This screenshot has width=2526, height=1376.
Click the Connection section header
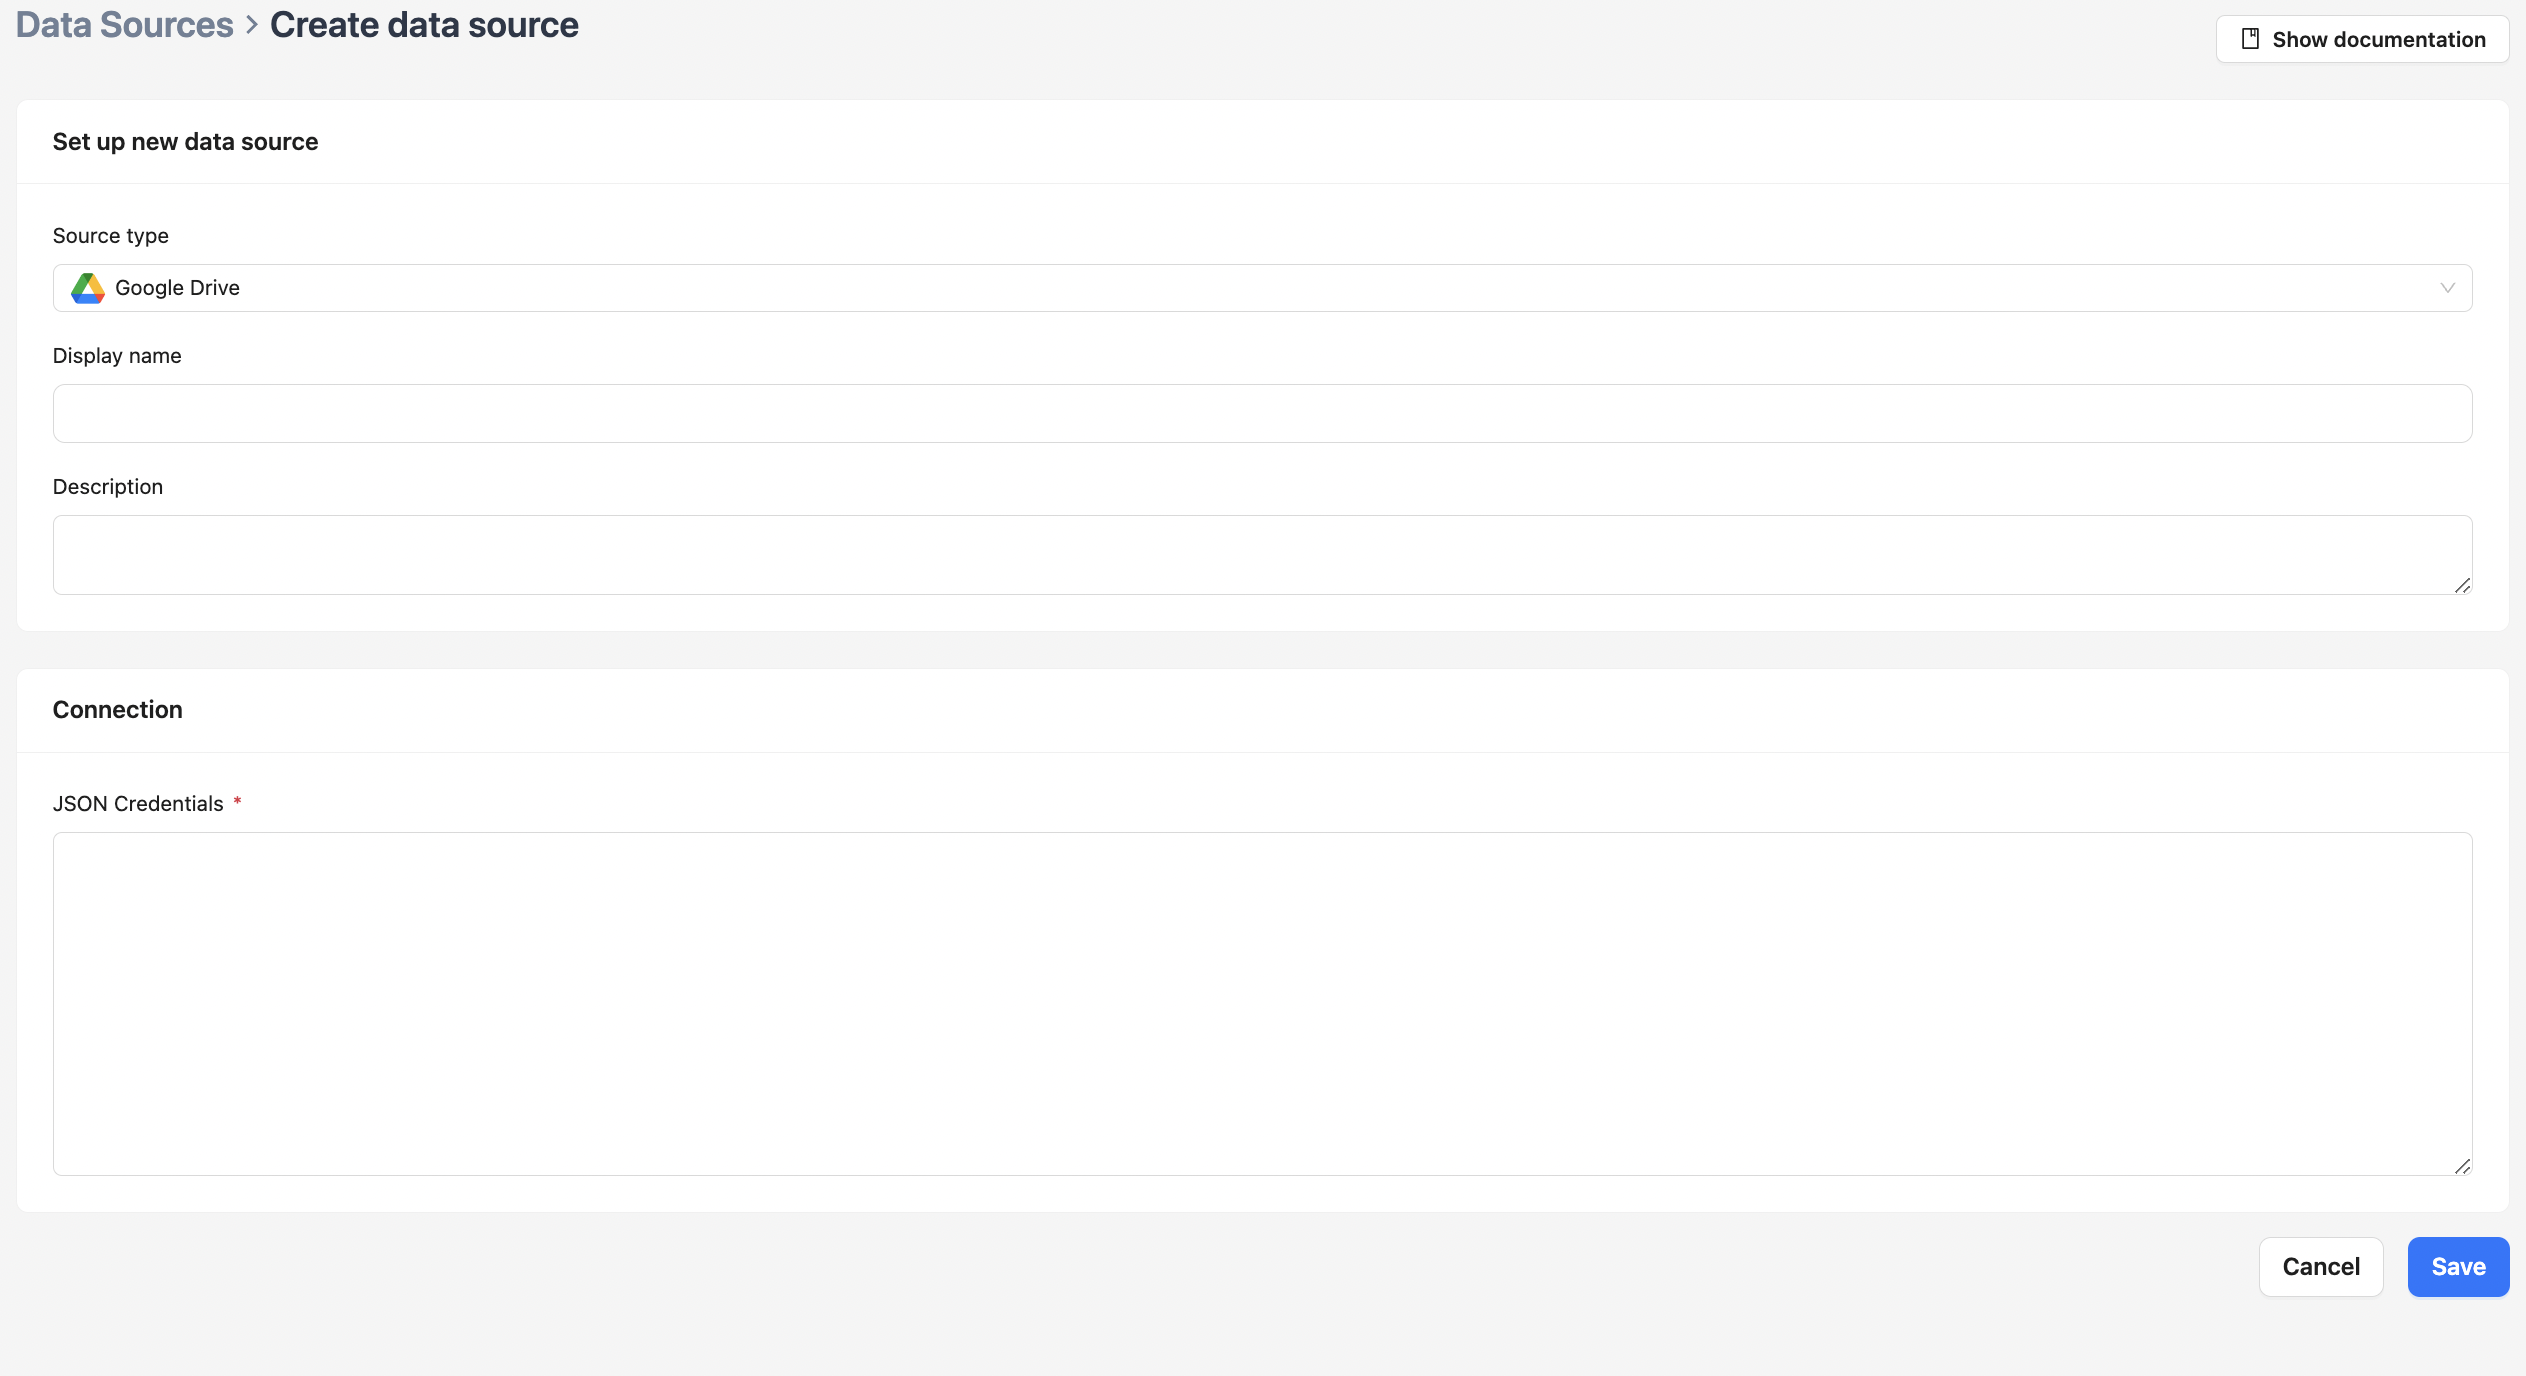[x=117, y=709]
